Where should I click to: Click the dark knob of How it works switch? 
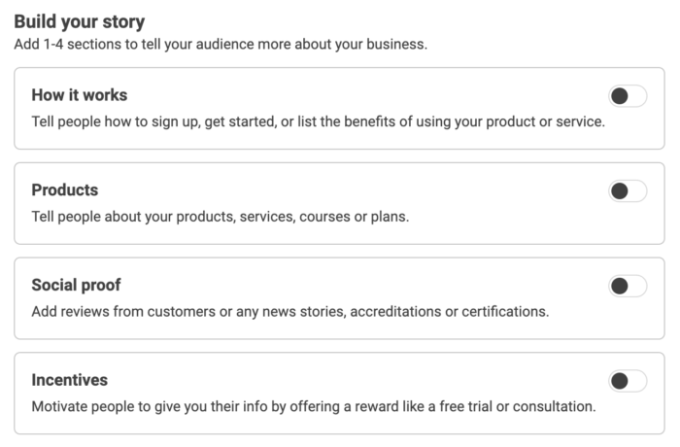(619, 96)
